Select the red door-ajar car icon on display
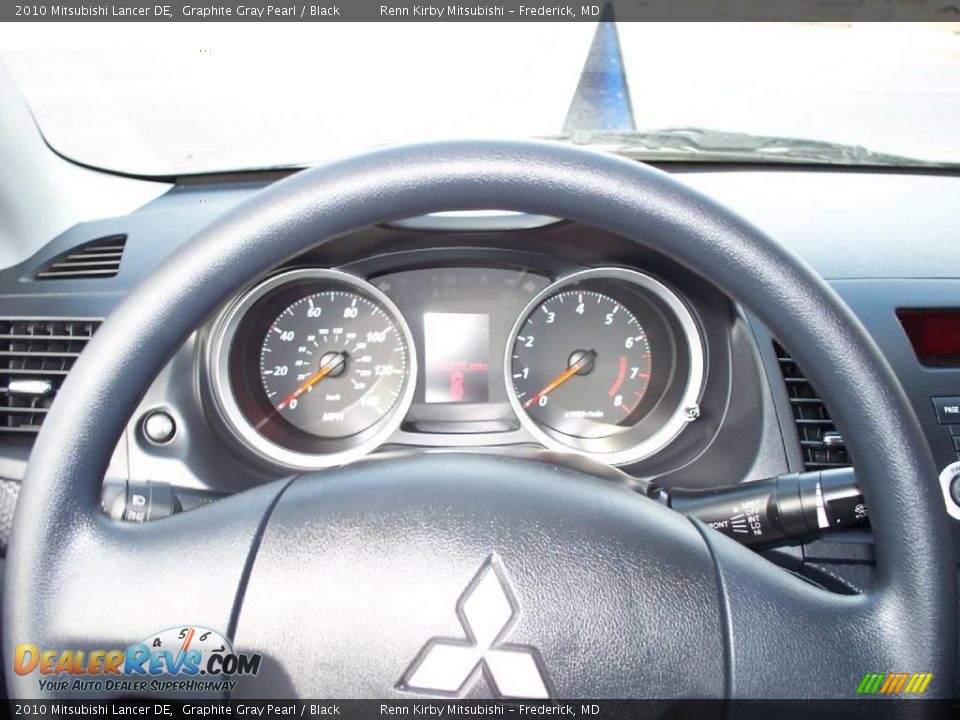 tap(457, 386)
